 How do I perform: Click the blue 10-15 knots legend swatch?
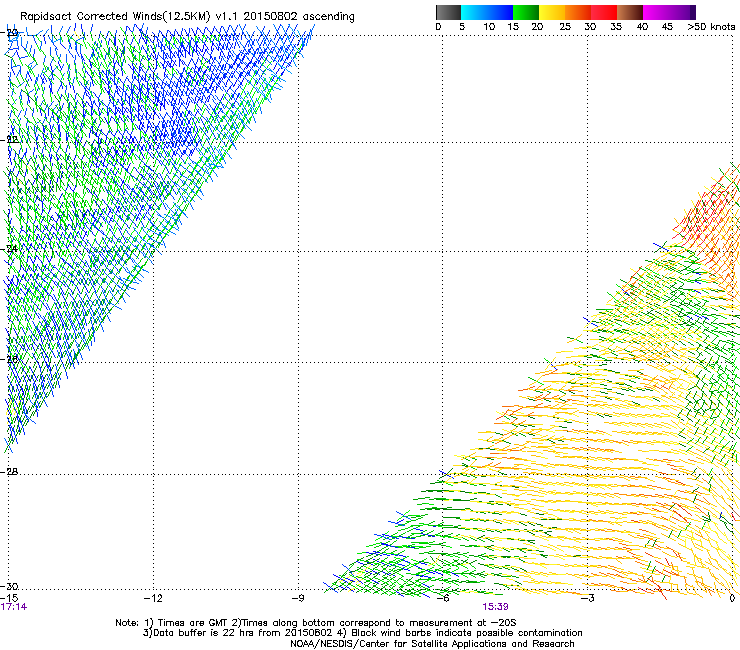(x=500, y=12)
